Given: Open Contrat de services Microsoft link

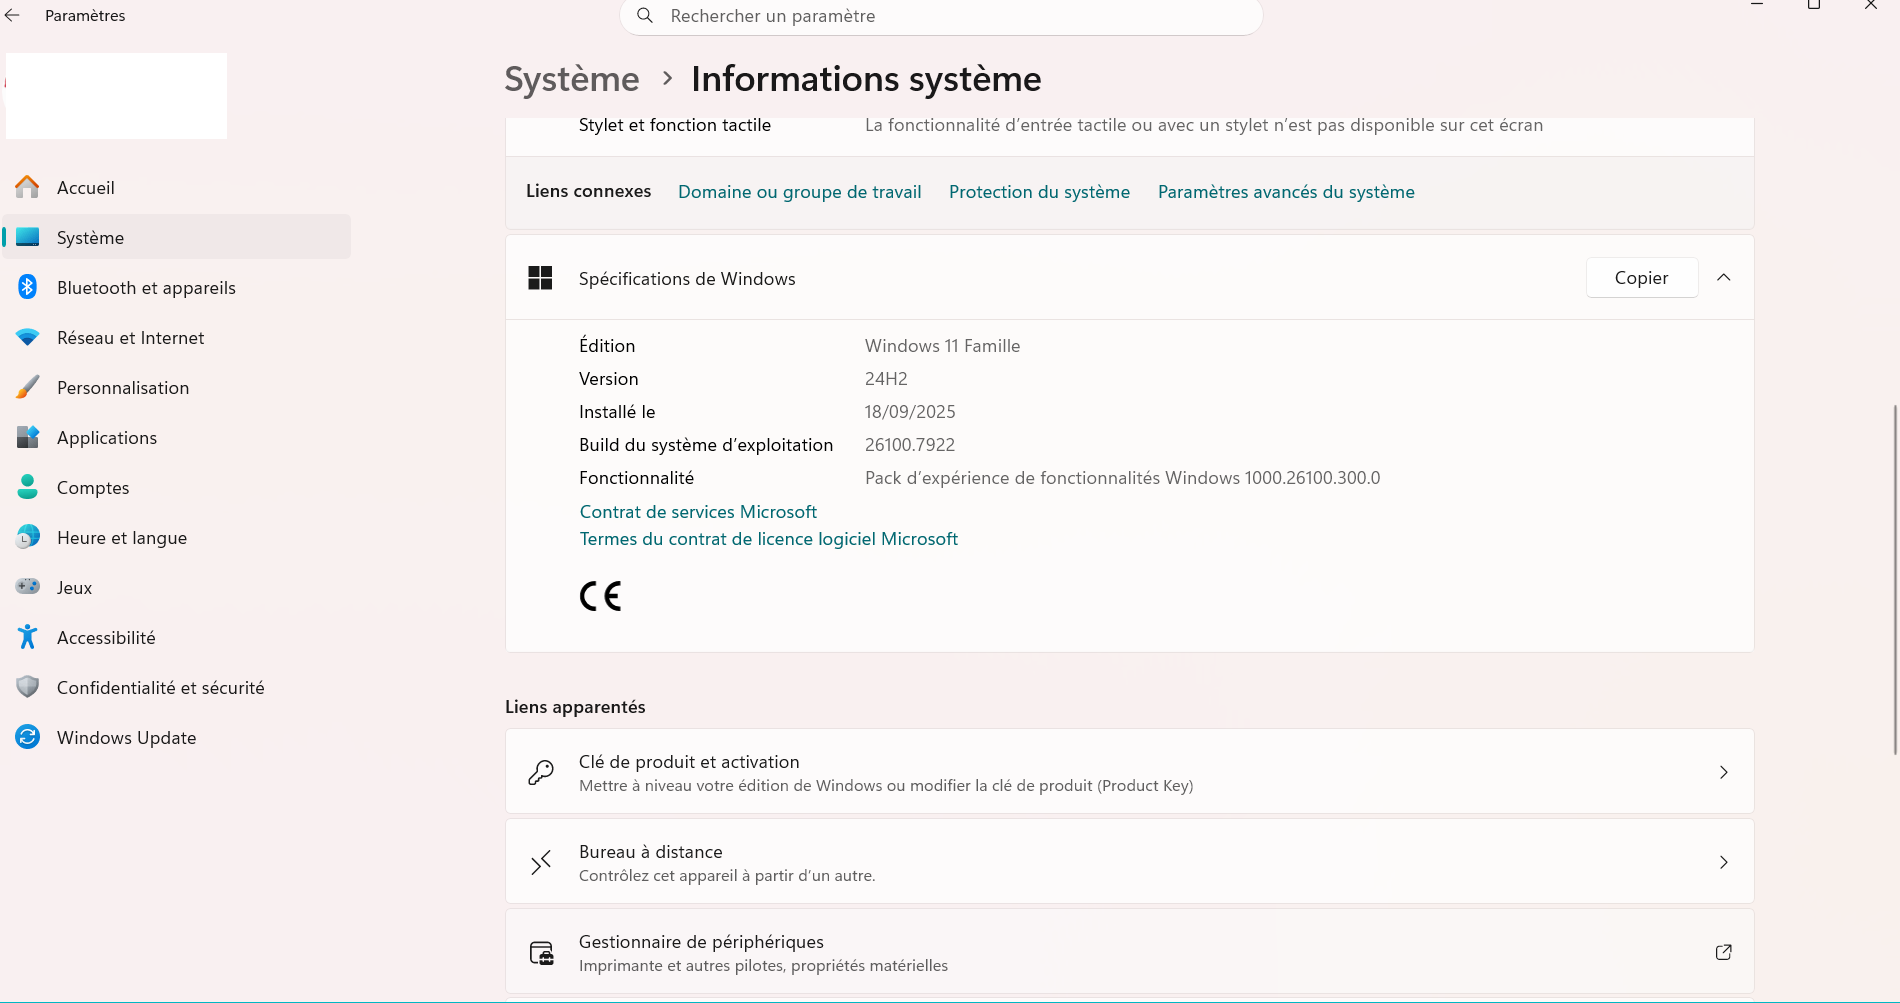Looking at the screenshot, I should 698,512.
